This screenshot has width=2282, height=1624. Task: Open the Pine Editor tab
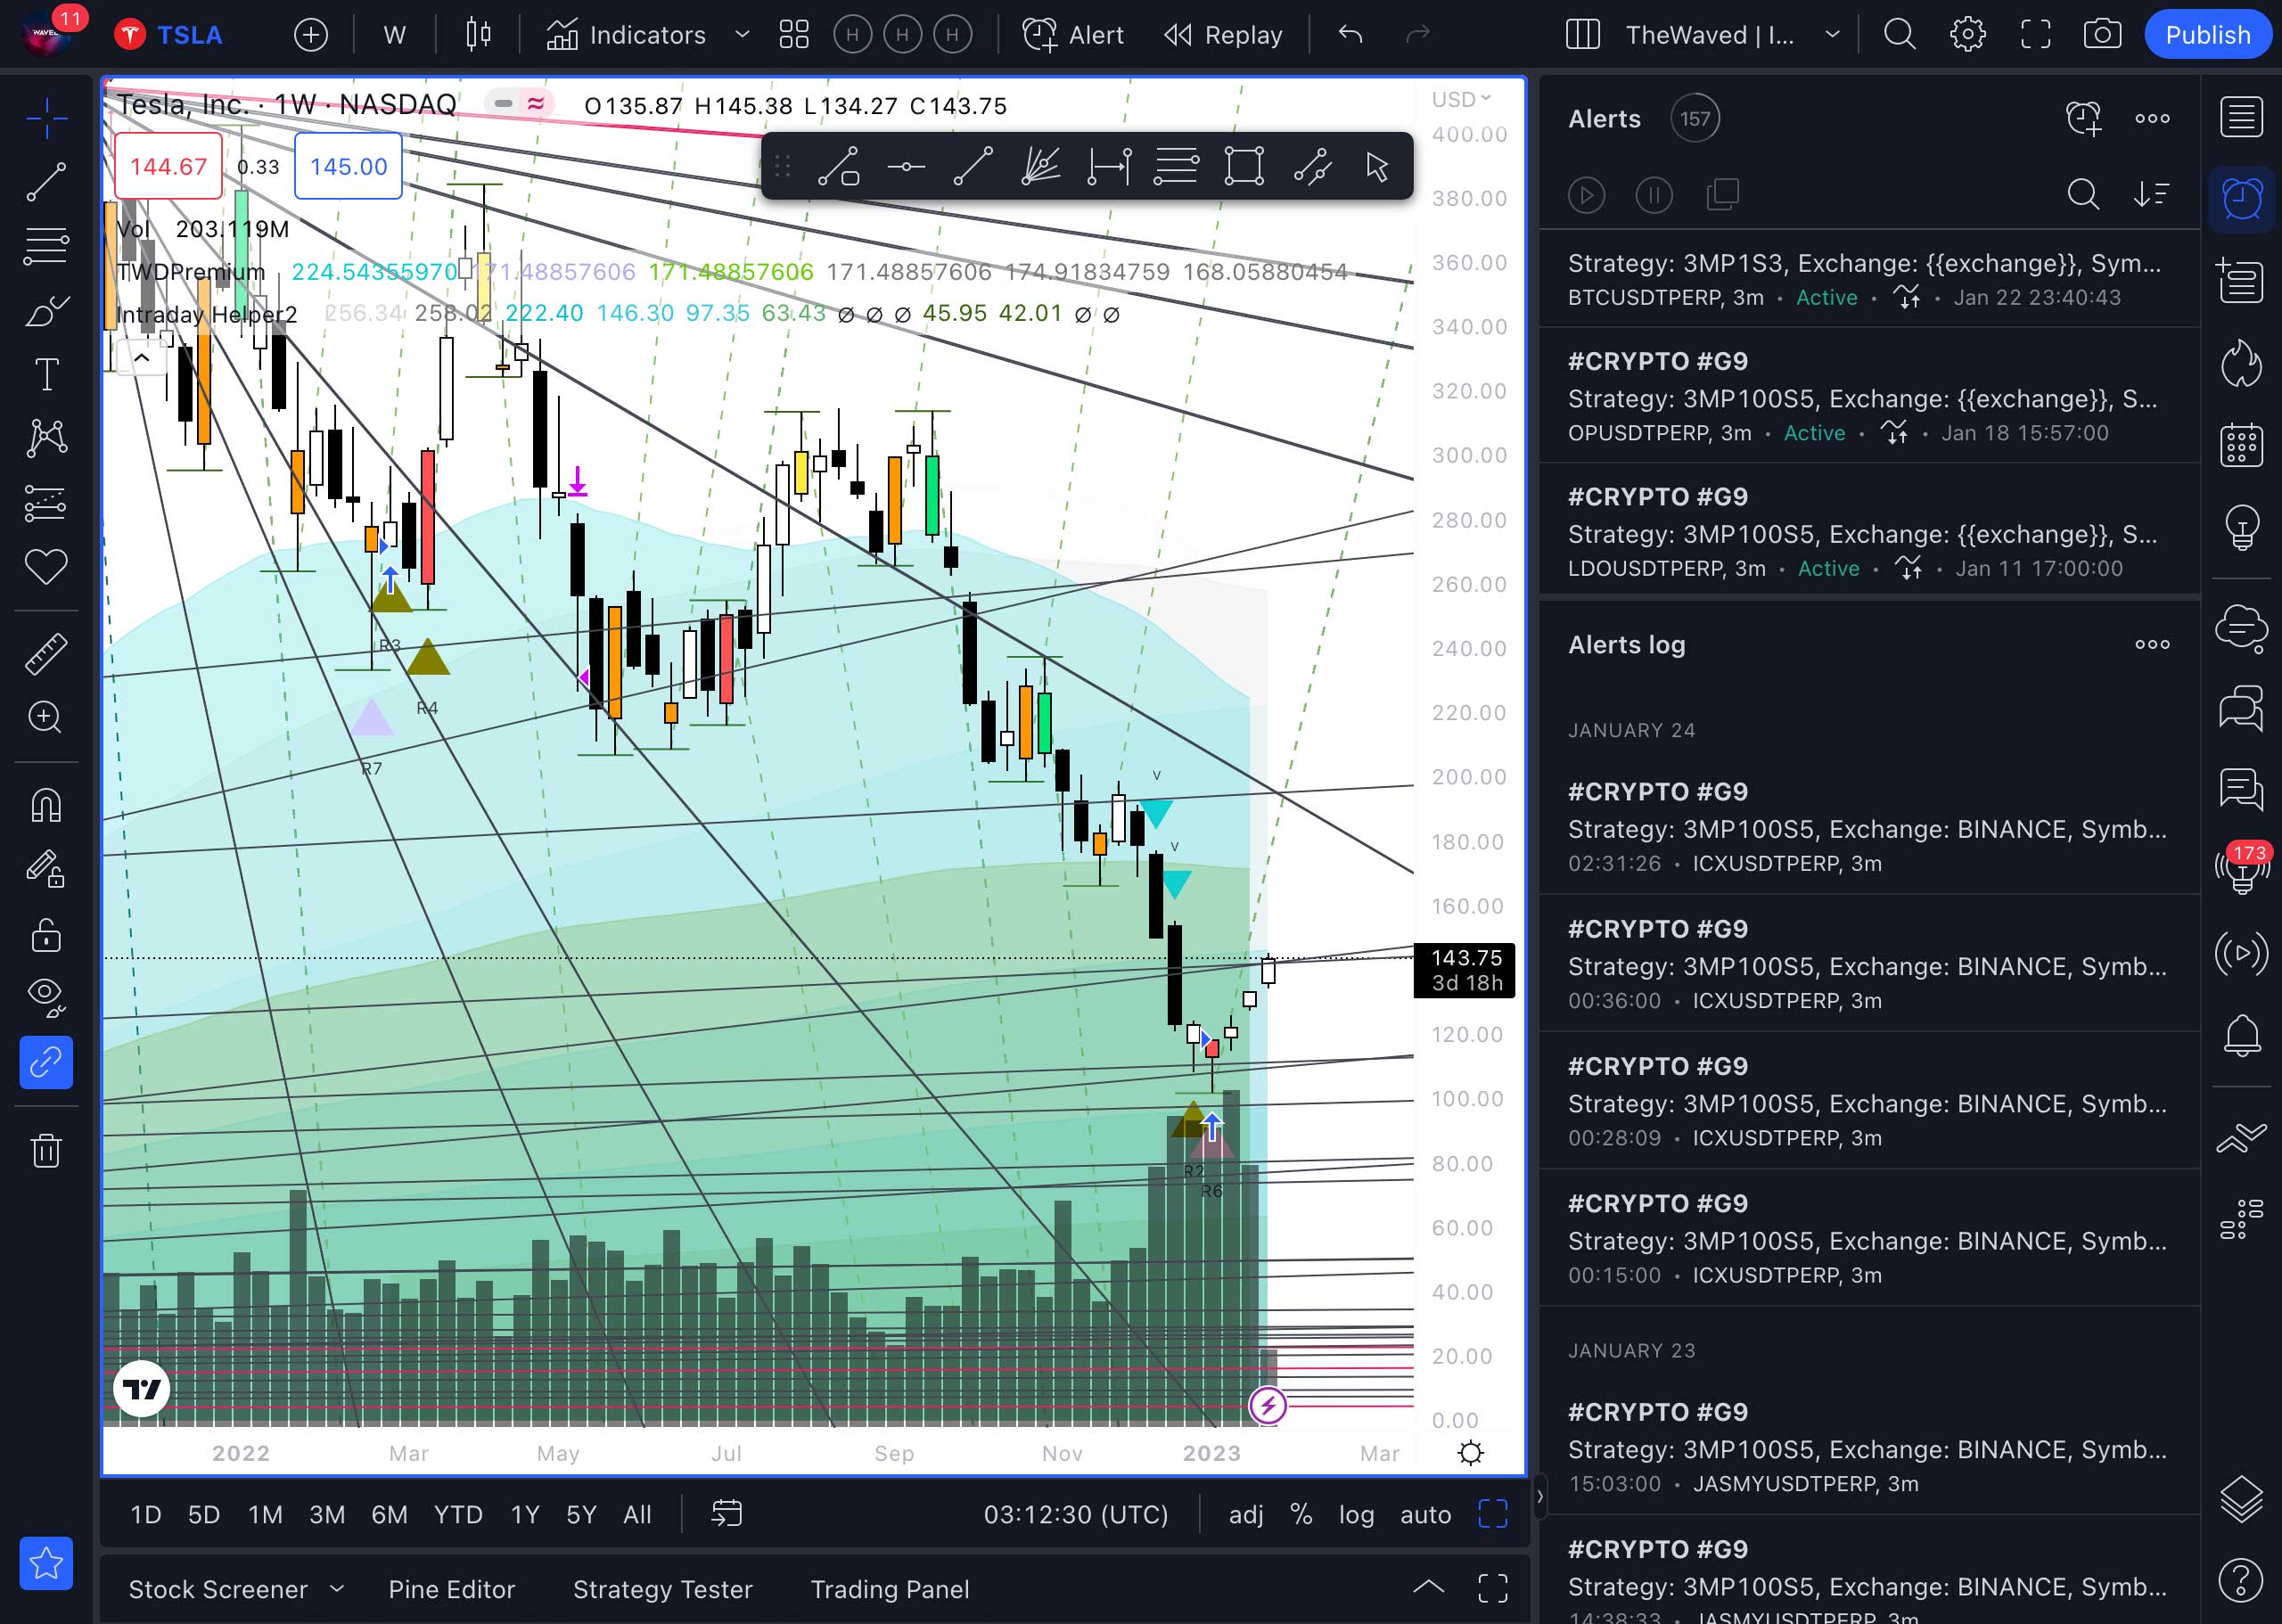tap(452, 1589)
